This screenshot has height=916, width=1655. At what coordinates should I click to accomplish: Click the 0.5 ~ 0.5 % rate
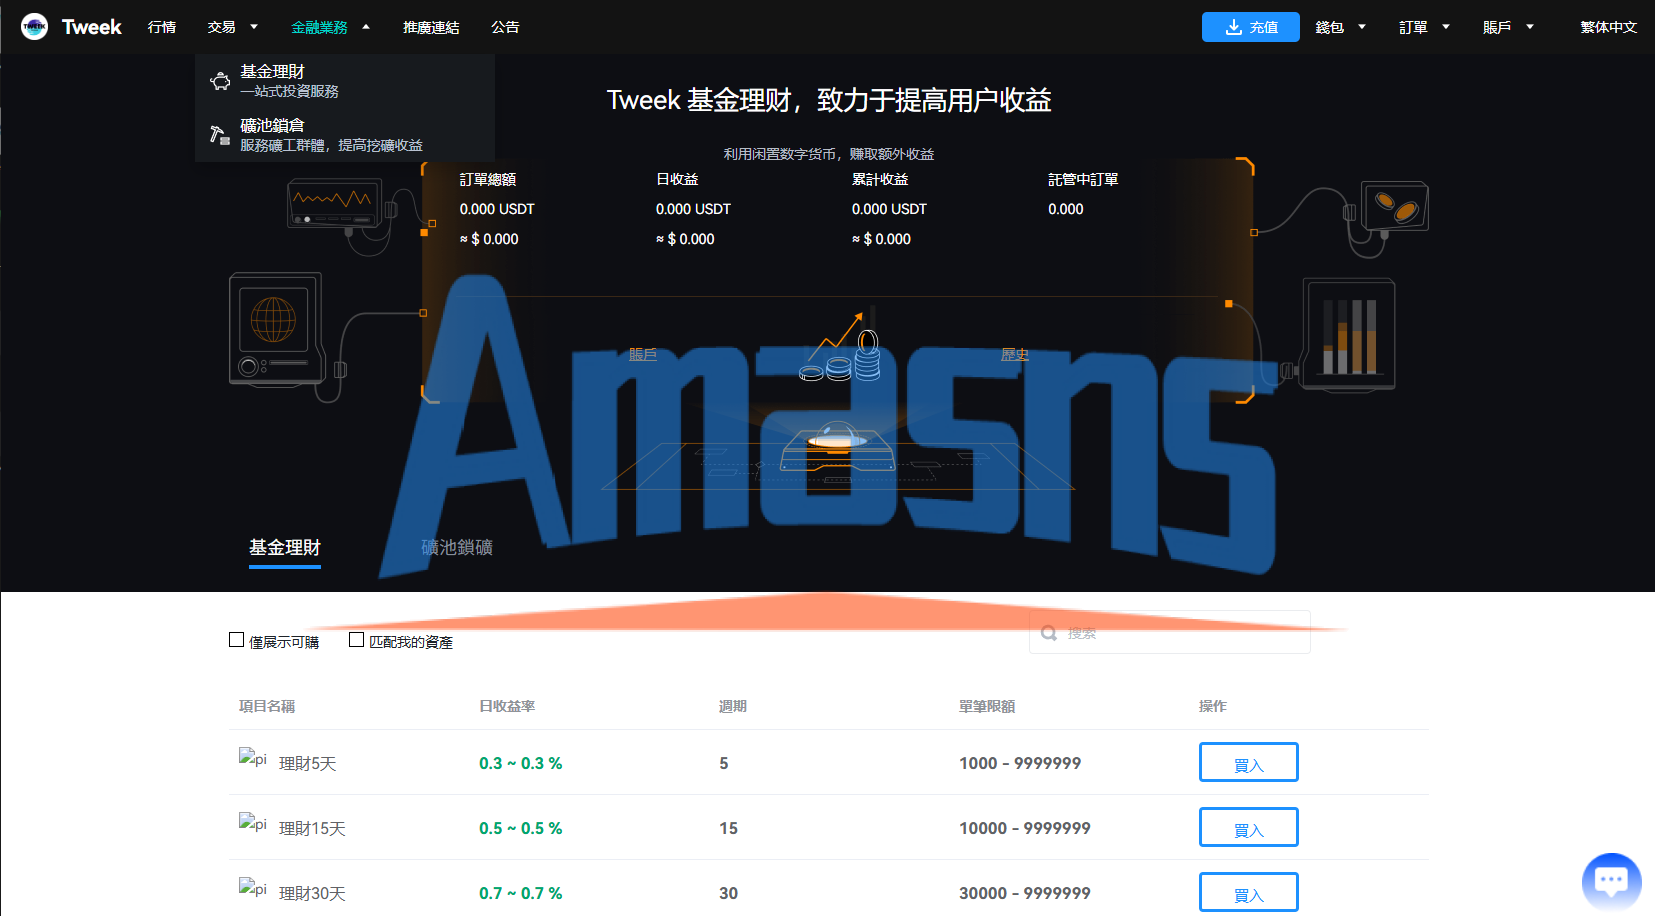[520, 828]
